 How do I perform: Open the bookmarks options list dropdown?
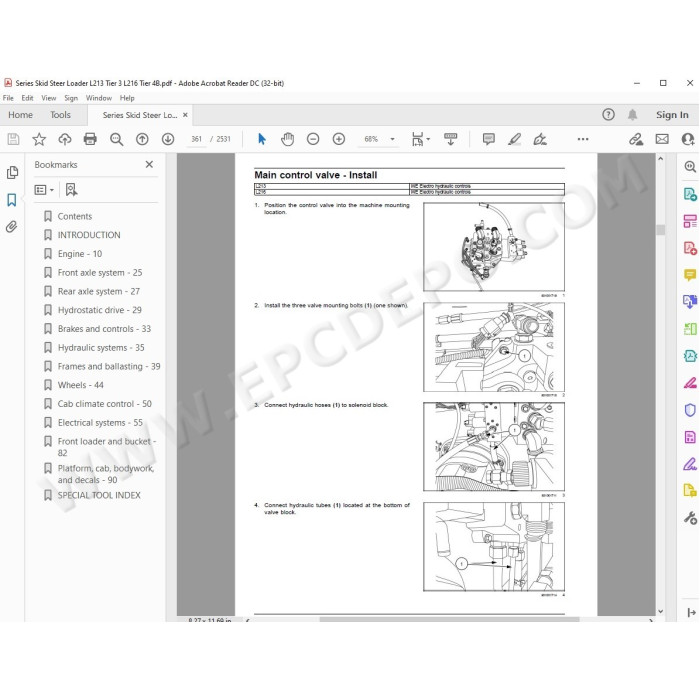coord(44,190)
